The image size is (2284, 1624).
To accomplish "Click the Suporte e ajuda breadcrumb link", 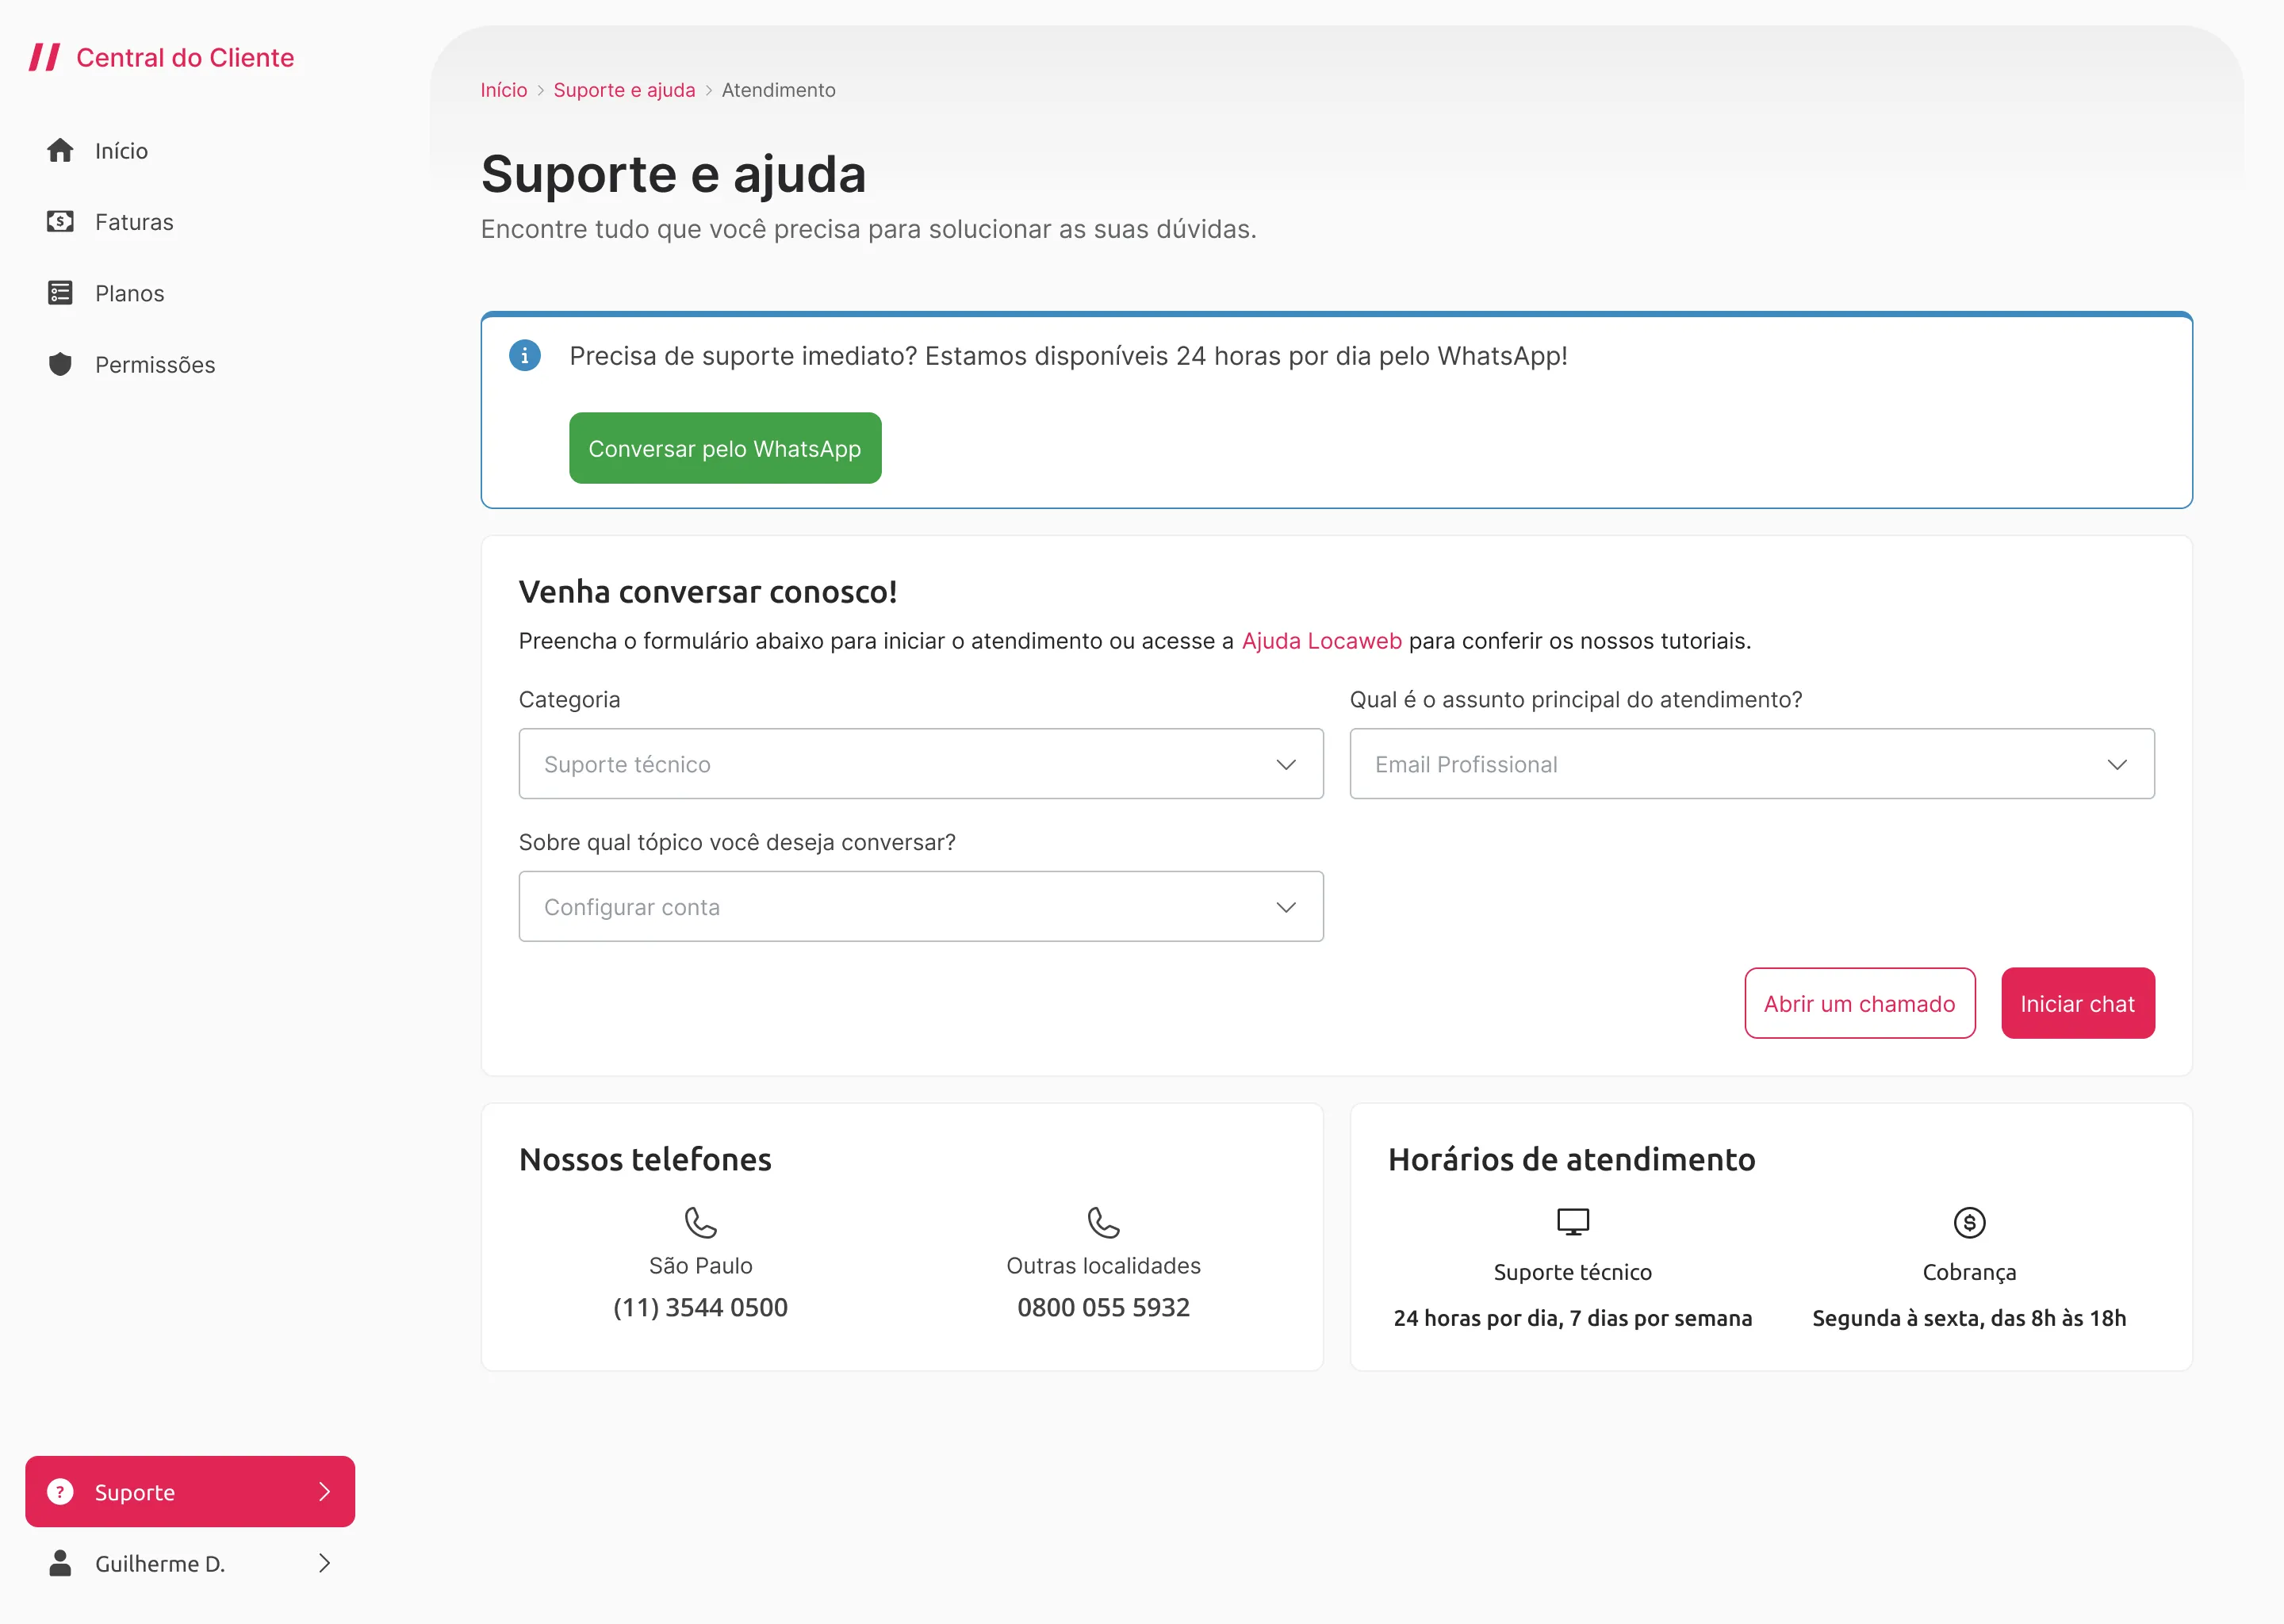I will click(624, 90).
